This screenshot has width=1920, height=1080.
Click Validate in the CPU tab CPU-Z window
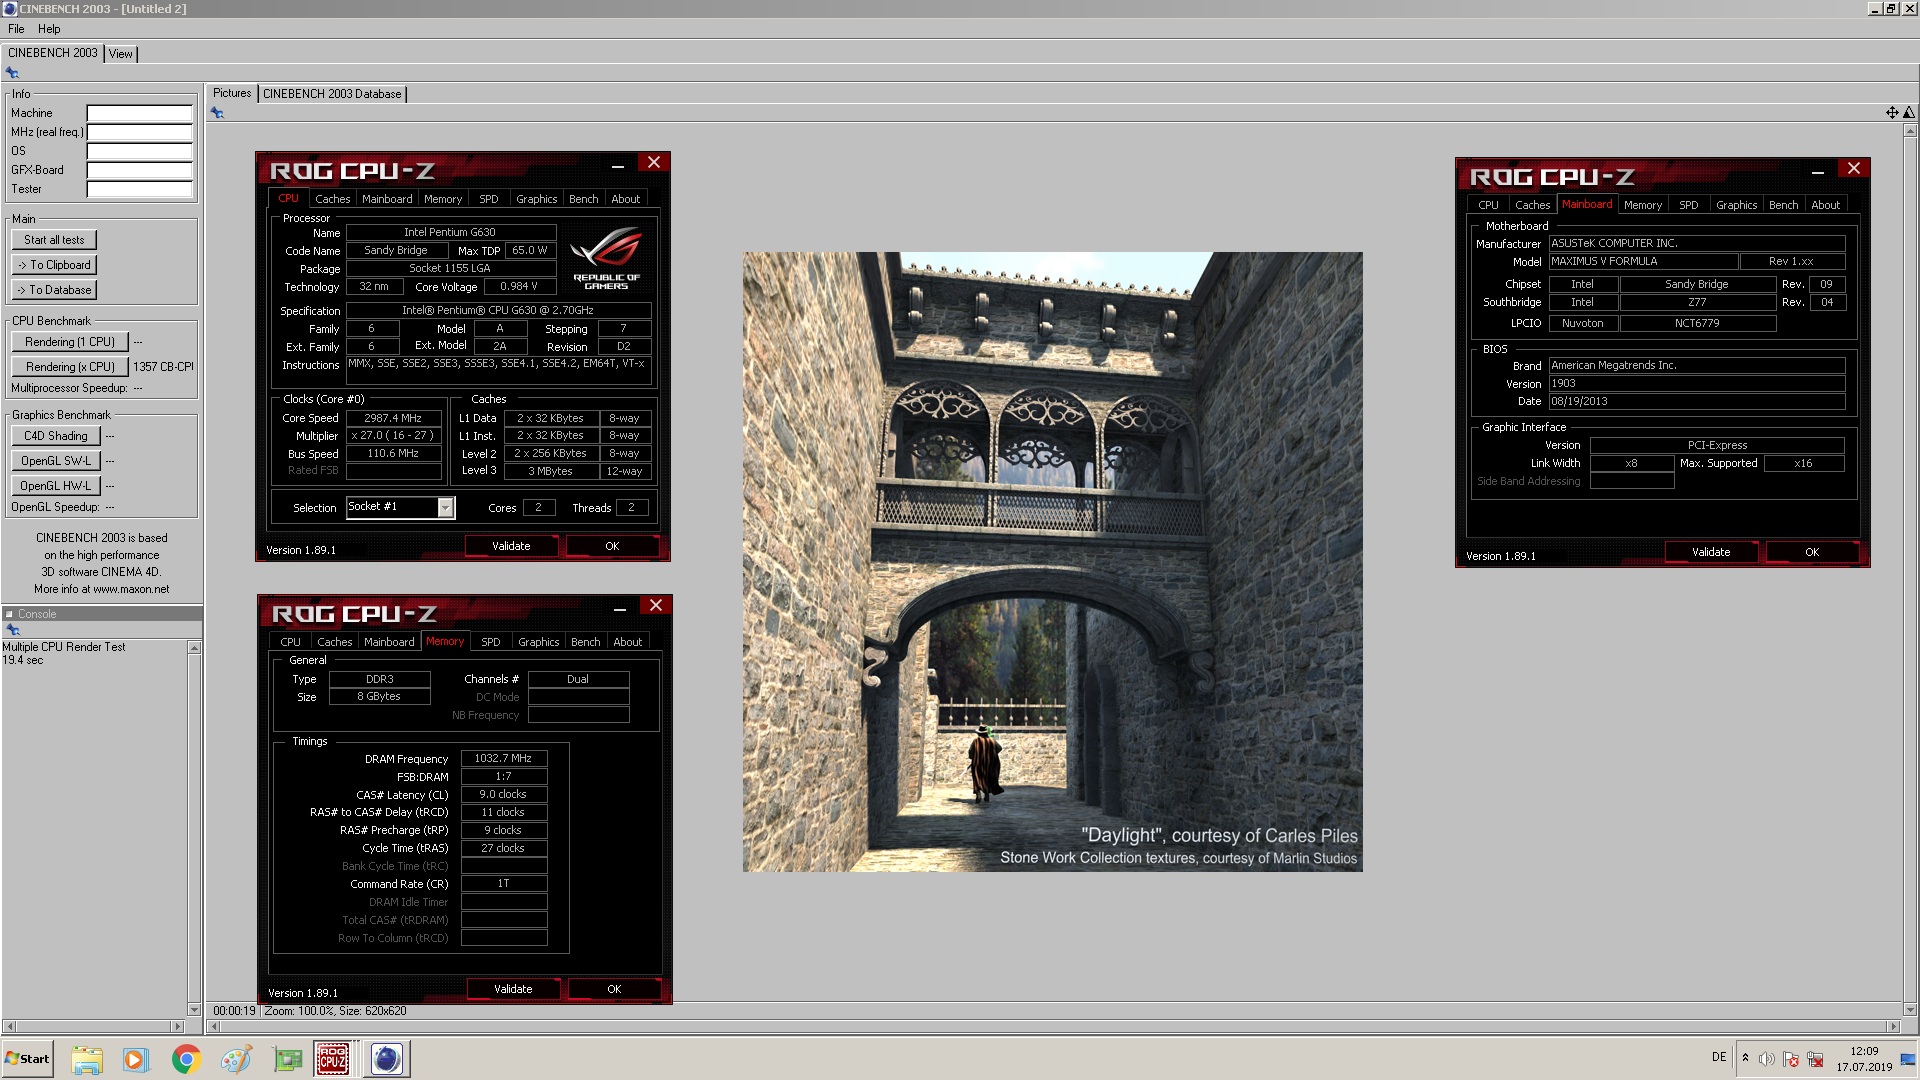pos(511,546)
